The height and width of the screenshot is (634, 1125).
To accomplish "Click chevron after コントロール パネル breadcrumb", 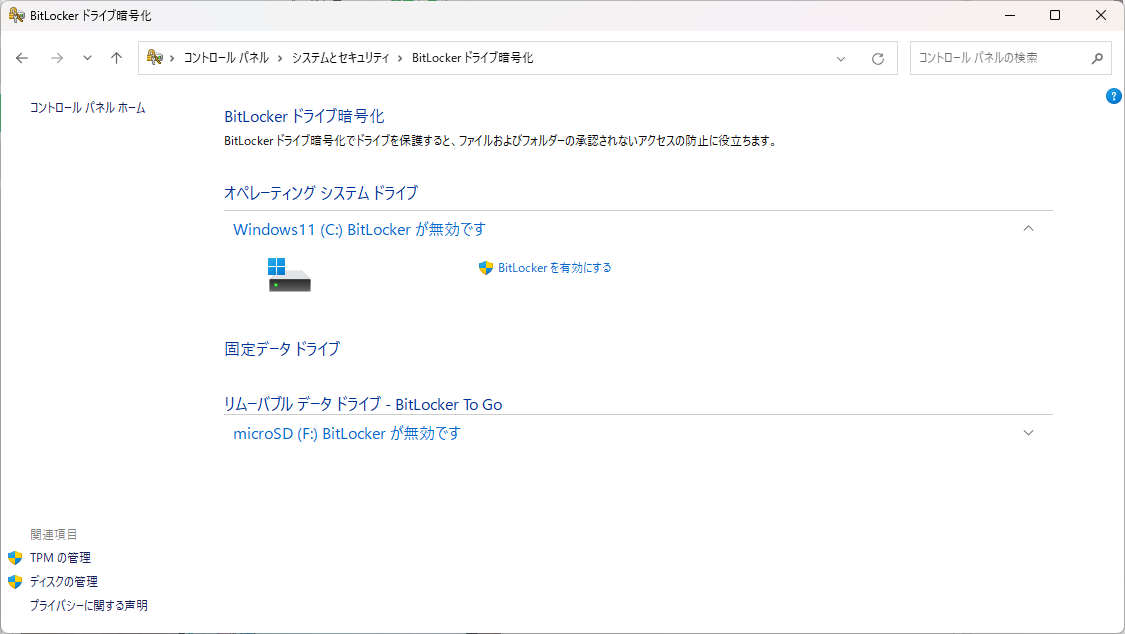I will pos(280,58).
